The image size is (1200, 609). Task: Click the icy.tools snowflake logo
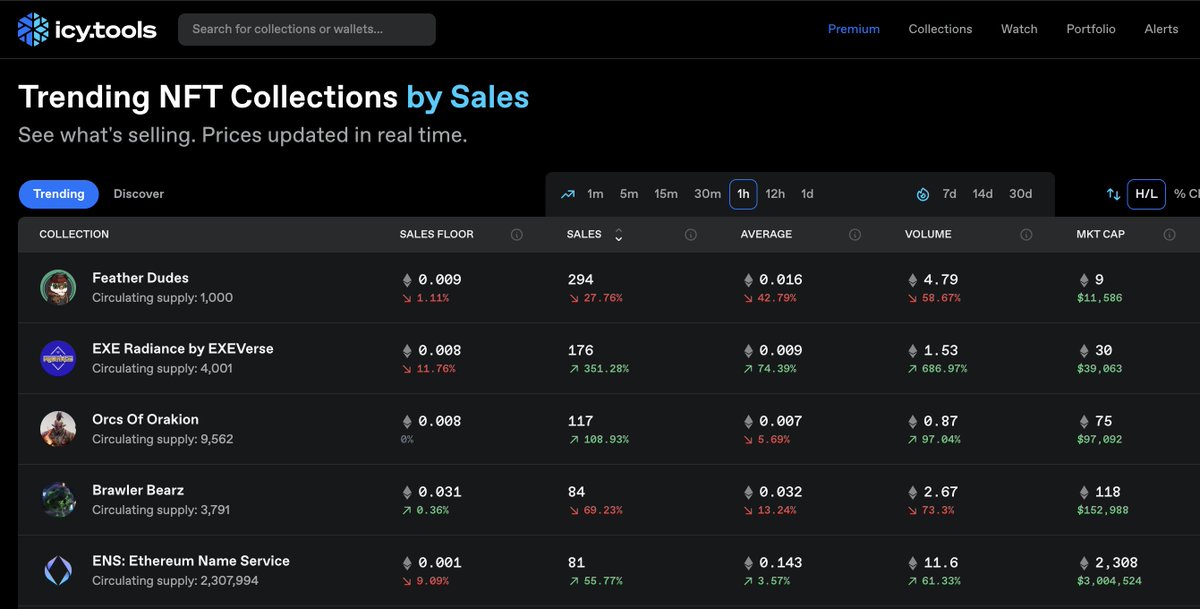(x=33, y=30)
